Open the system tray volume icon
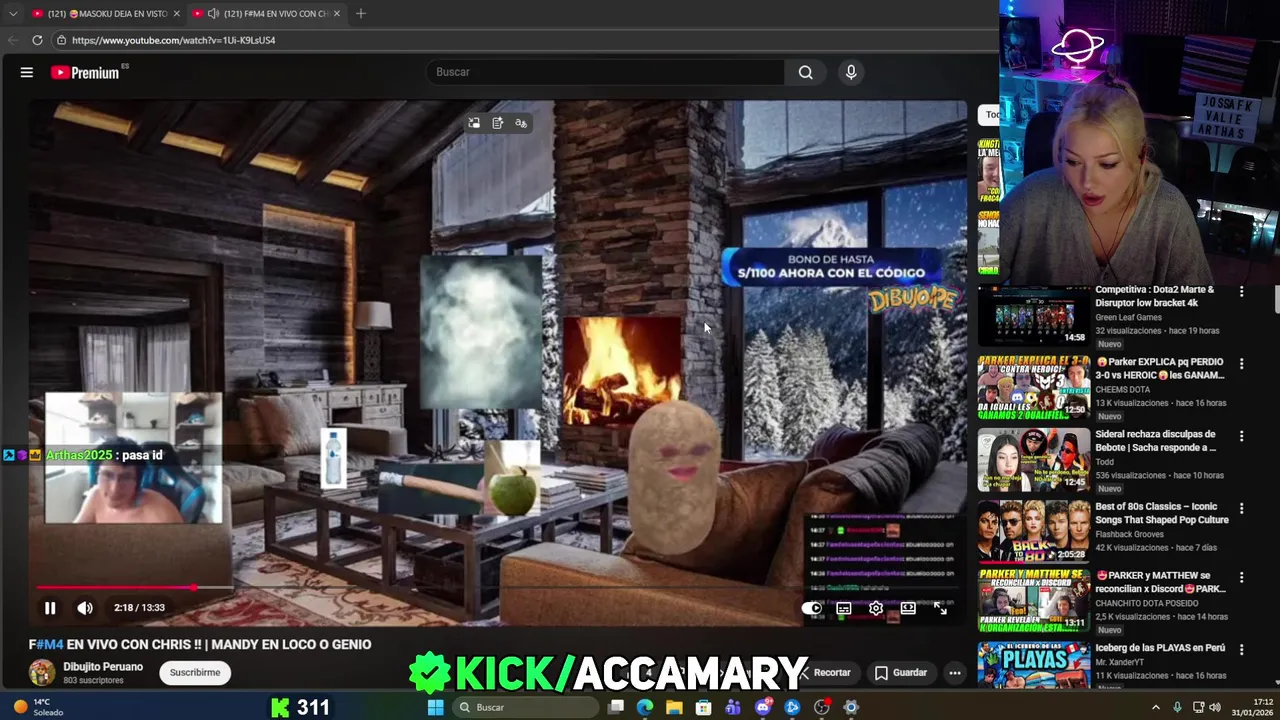This screenshot has width=1280, height=720. pyautogui.click(x=1215, y=707)
